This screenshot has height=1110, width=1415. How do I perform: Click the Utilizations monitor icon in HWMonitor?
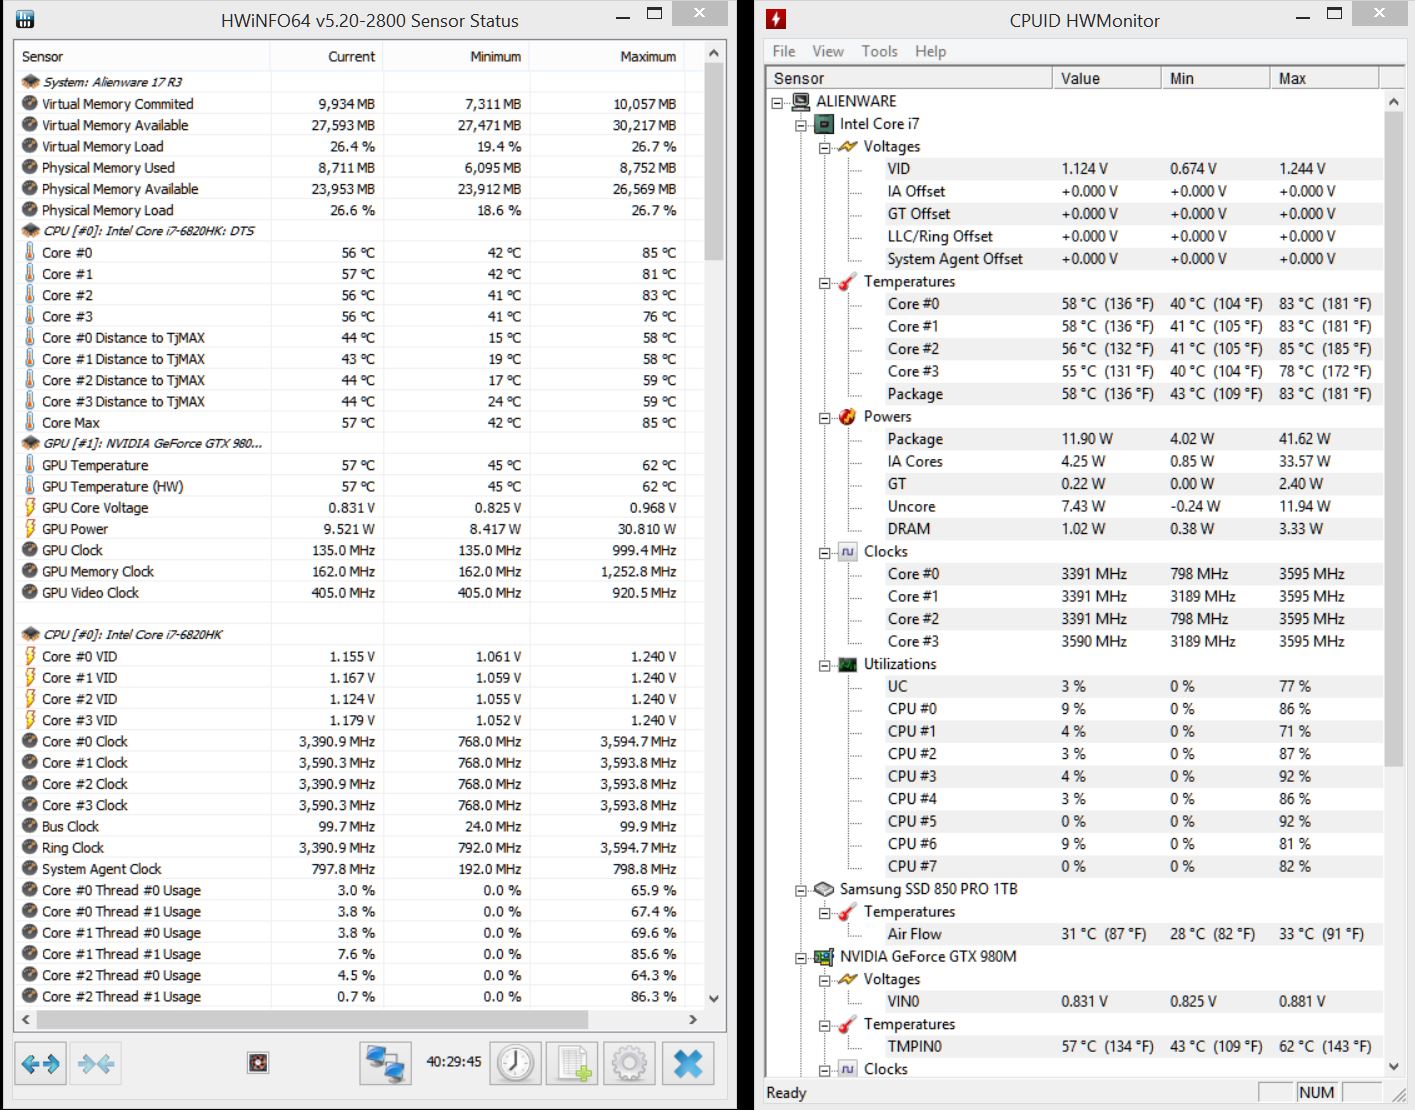848,665
